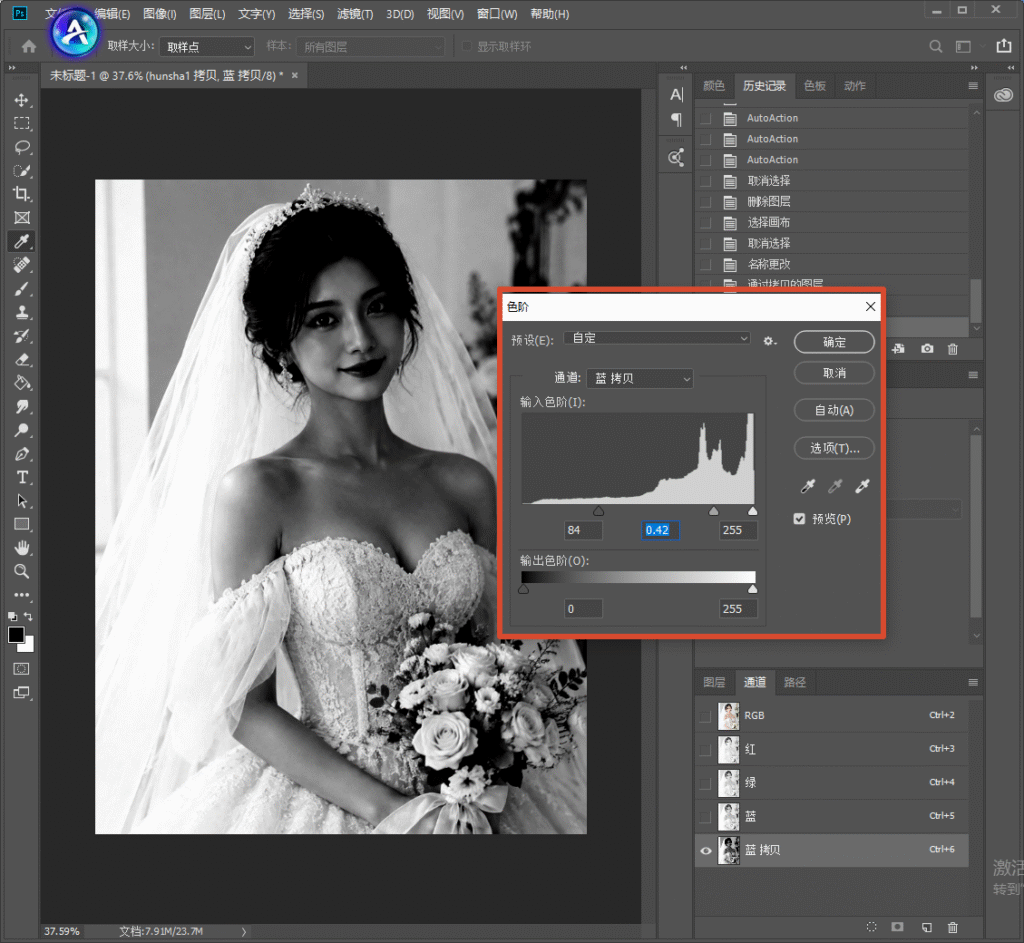
Task: Select the Brush tool
Action: click(x=22, y=289)
